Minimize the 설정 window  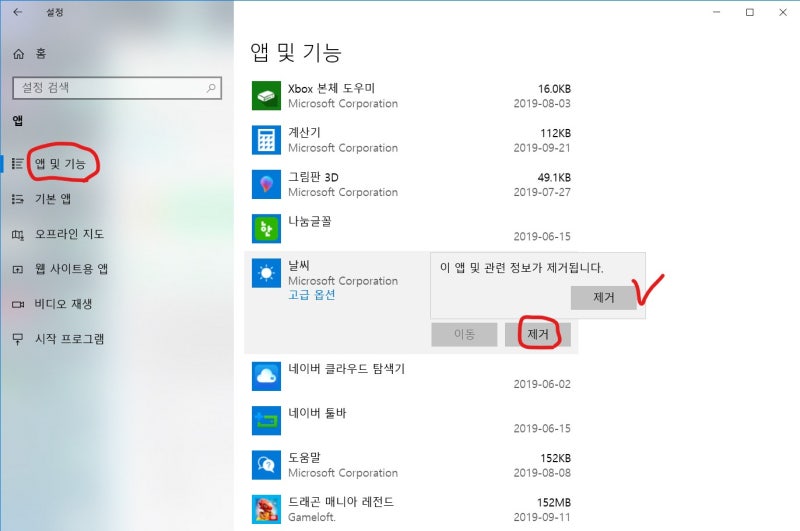tap(717, 12)
